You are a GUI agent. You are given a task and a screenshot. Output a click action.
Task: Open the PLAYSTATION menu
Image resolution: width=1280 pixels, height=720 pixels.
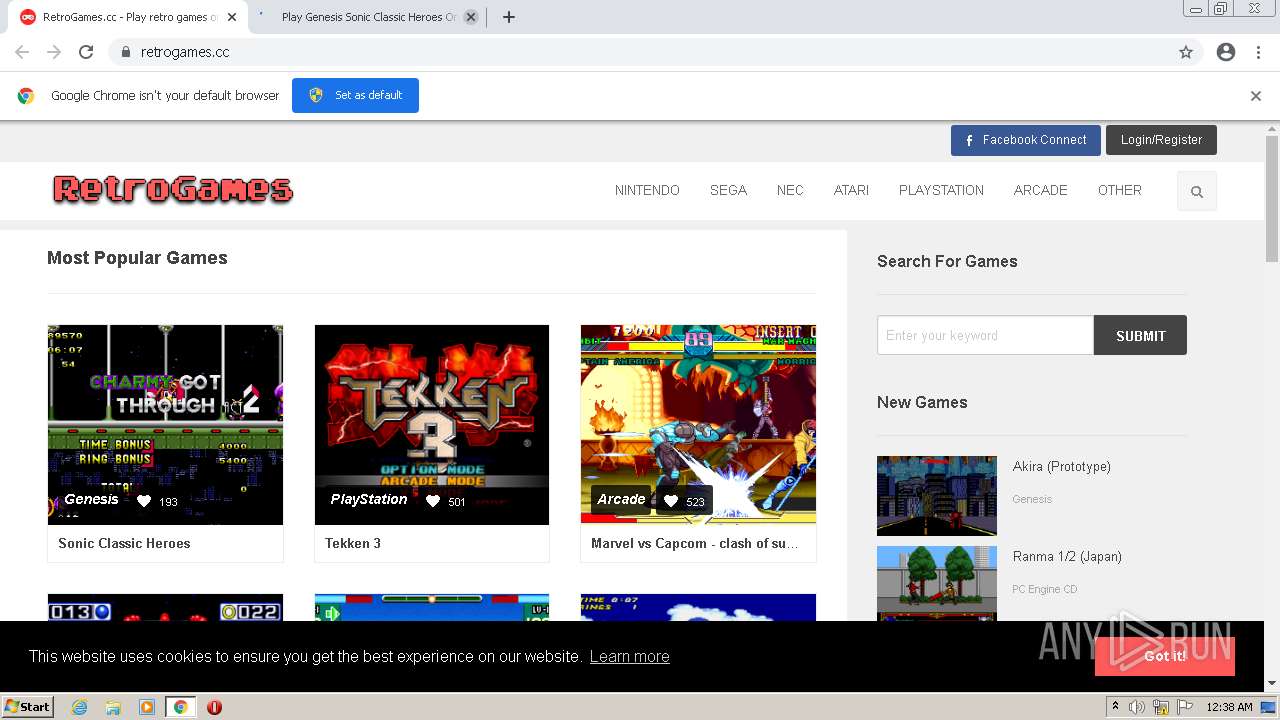[941, 190]
